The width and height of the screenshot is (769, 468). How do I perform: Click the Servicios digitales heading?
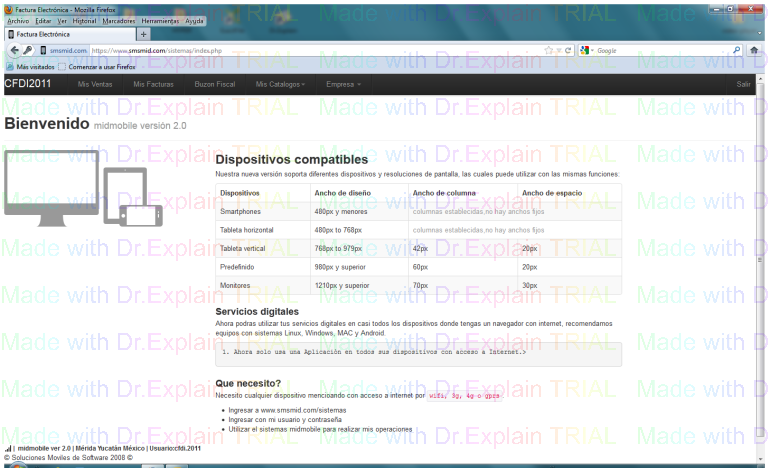coord(257,312)
